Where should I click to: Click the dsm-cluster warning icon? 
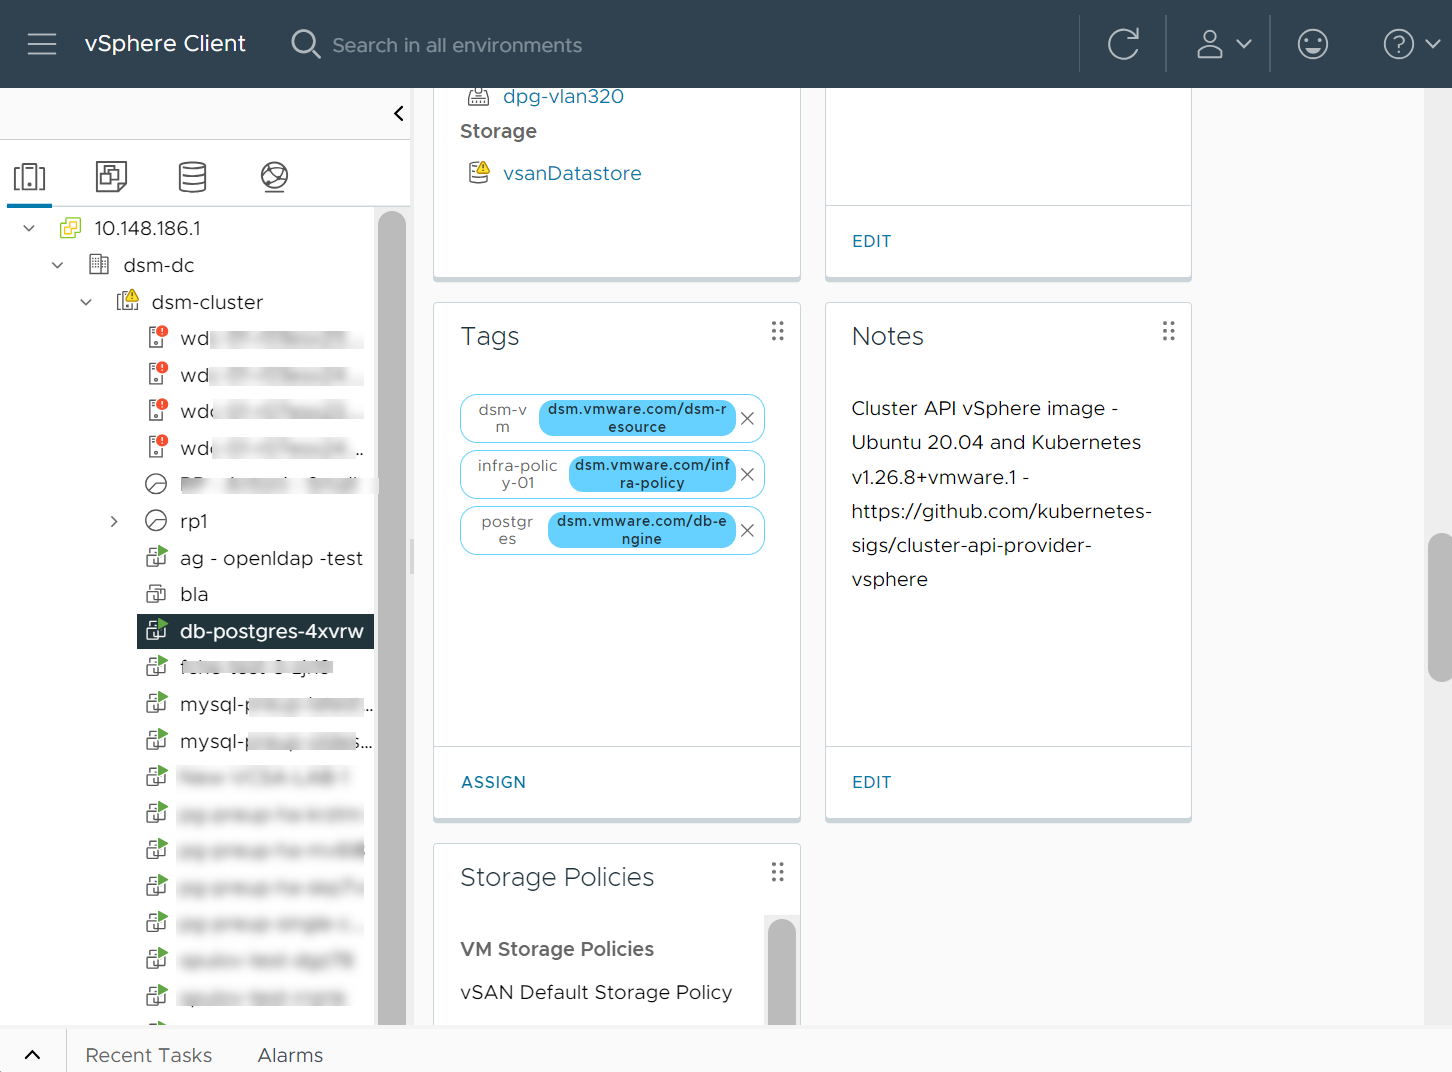(x=128, y=301)
